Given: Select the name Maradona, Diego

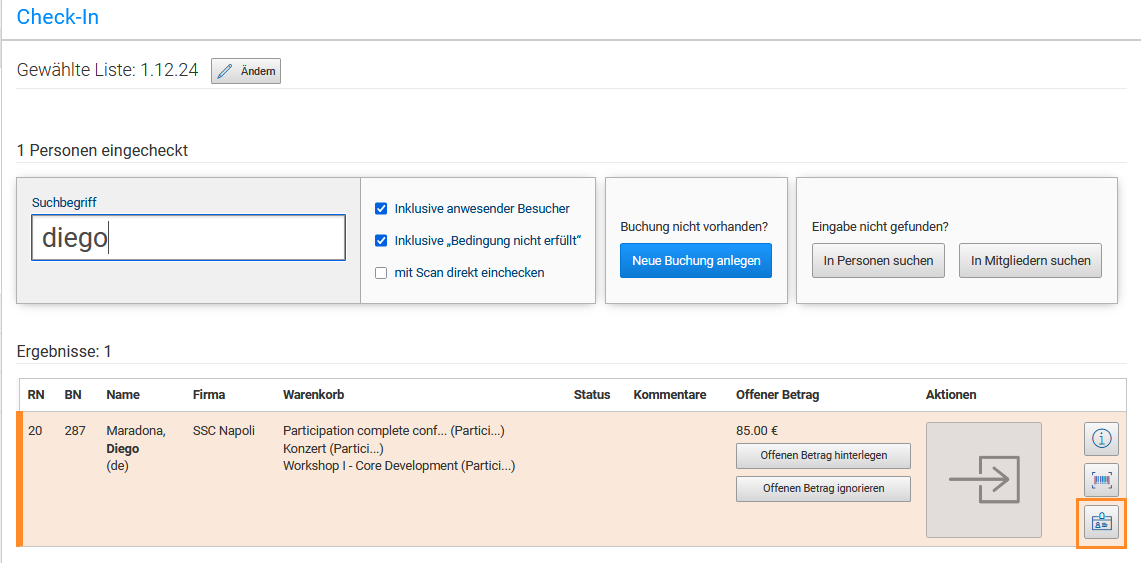Looking at the screenshot, I should pos(136,440).
